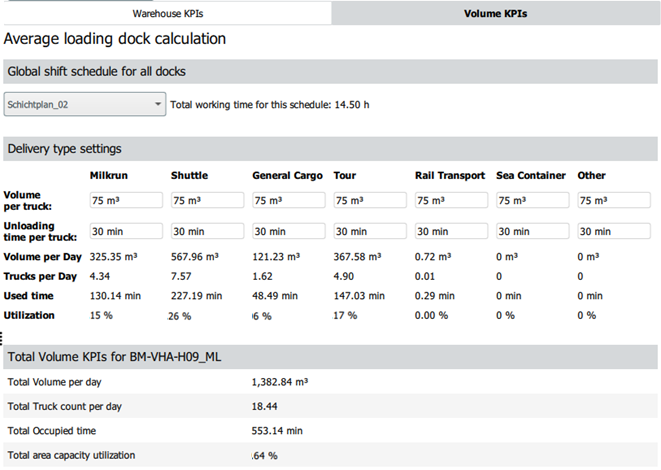661x470 pixels.
Task: Select the Other column header
Action: pyautogui.click(x=591, y=175)
